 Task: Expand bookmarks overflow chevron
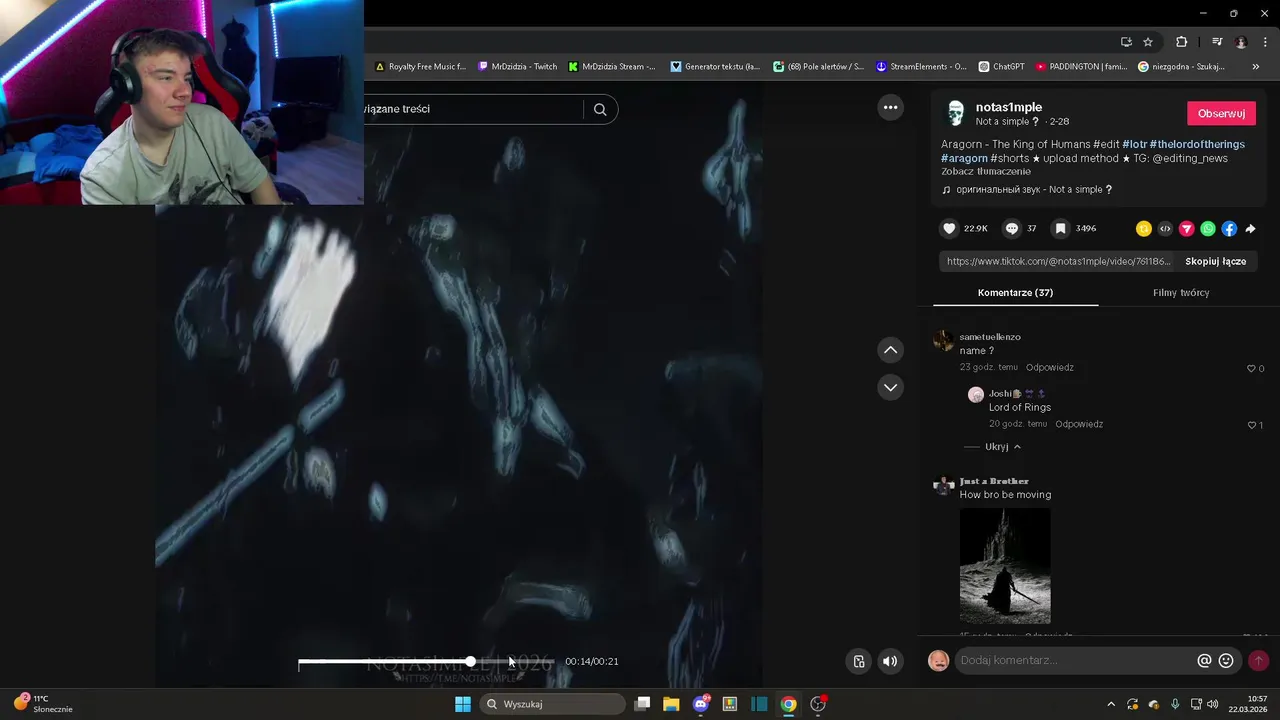point(1256,67)
